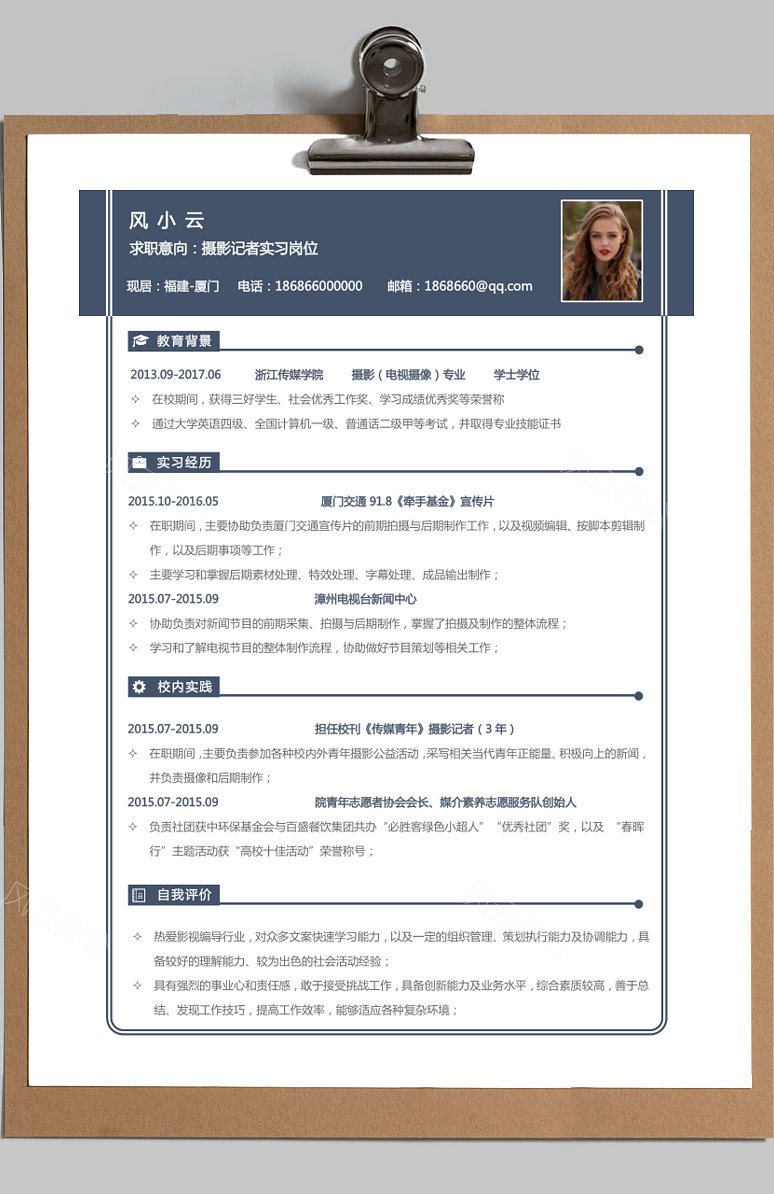This screenshot has width=774, height=1194.
Task: Click the 实习经历 section heading
Action: pyautogui.click(x=184, y=462)
